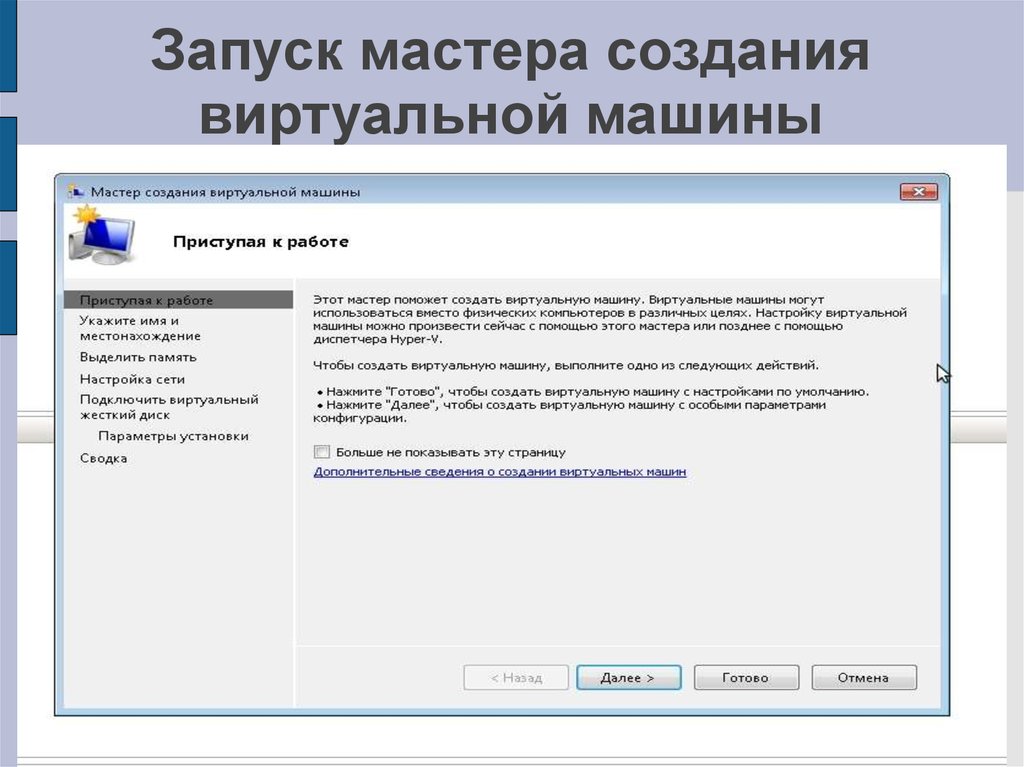Screen dimensions: 1024x767
Task: Close the virtual machine wizard window
Action: (x=917, y=191)
